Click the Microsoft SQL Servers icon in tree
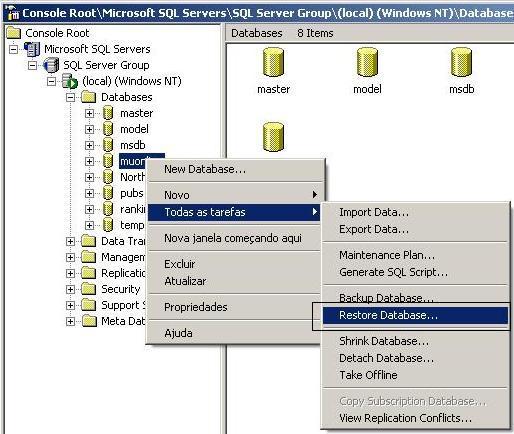This screenshot has height=434, width=514. click(x=32, y=49)
